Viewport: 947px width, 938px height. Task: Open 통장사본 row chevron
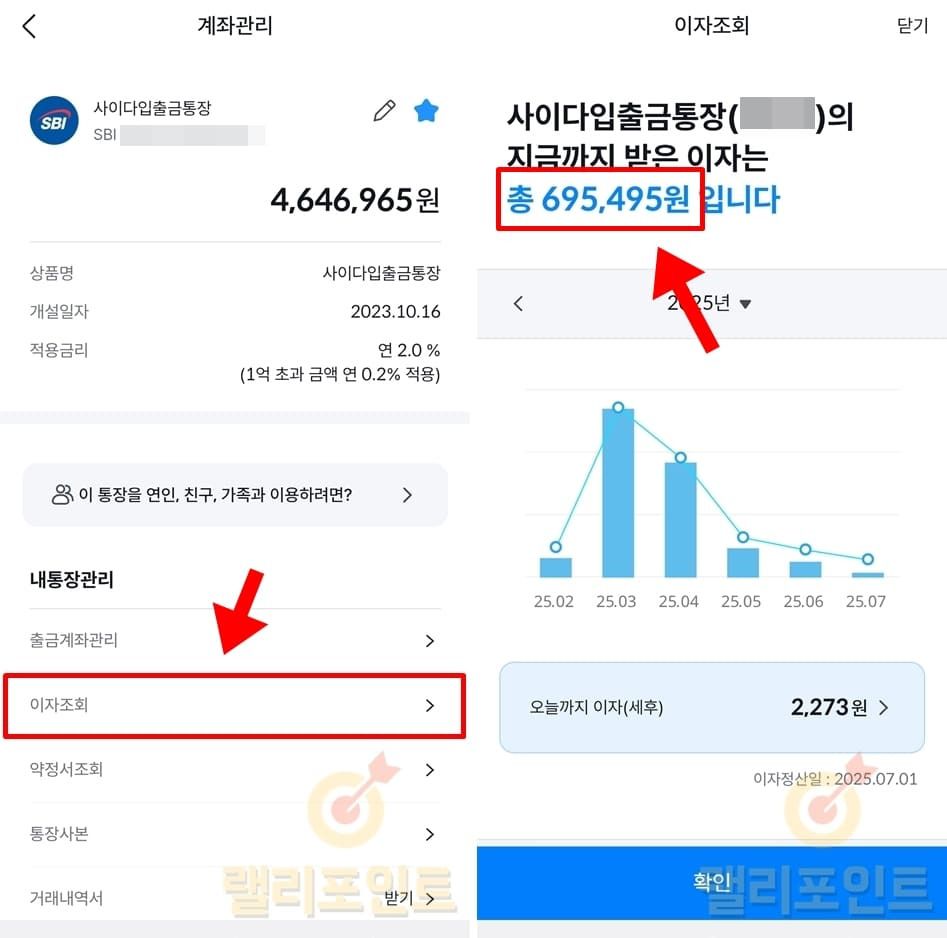point(429,834)
